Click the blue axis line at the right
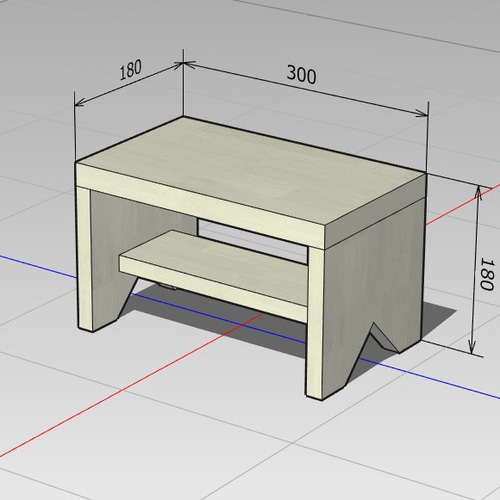 (433, 380)
